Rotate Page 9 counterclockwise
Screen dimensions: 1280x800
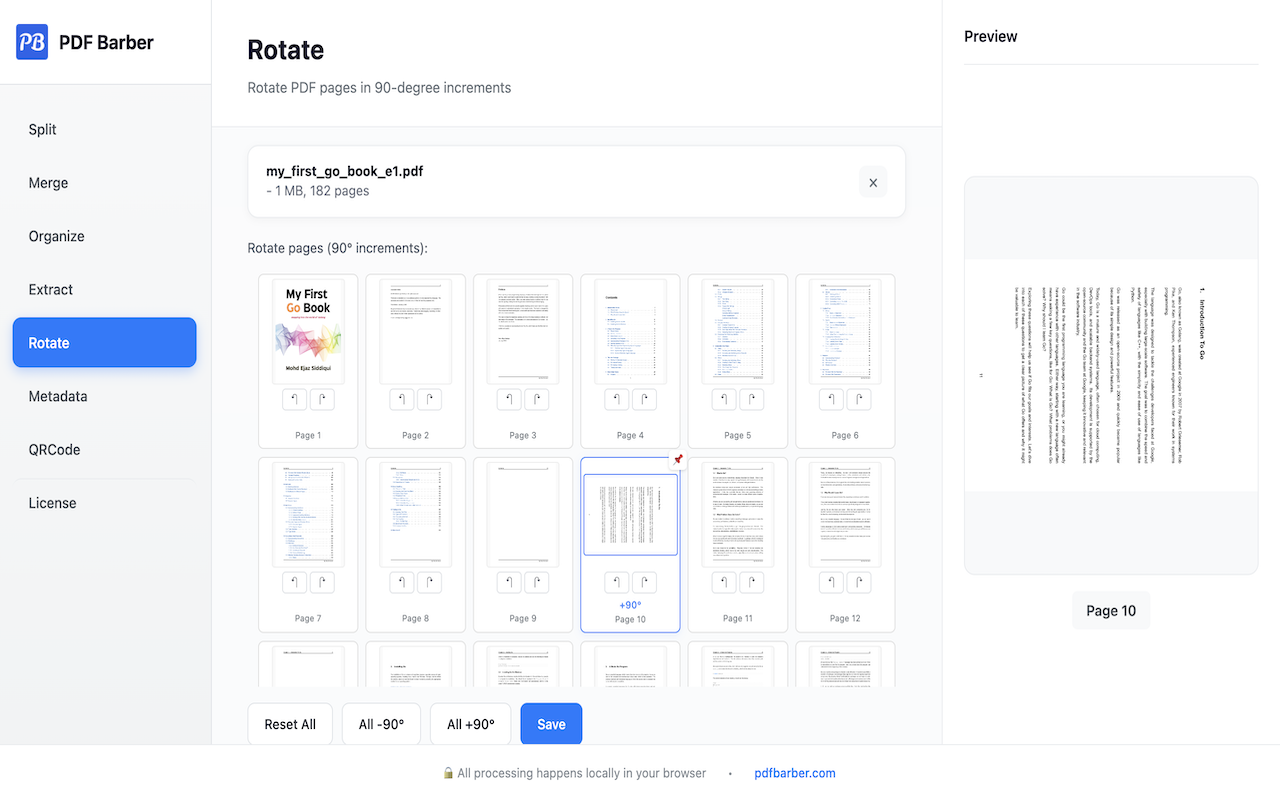[x=510, y=583]
